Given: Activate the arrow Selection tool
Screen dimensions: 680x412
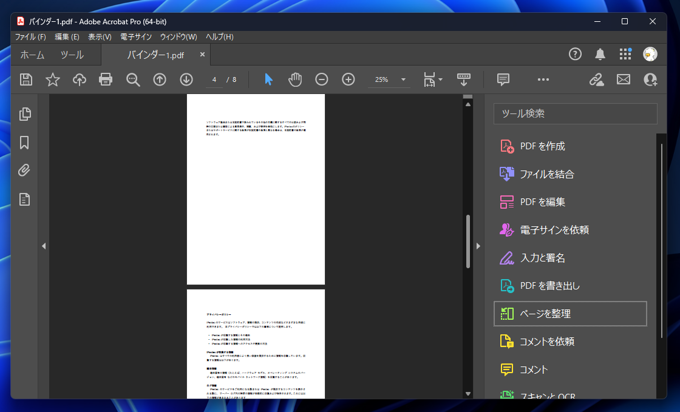Looking at the screenshot, I should (268, 80).
